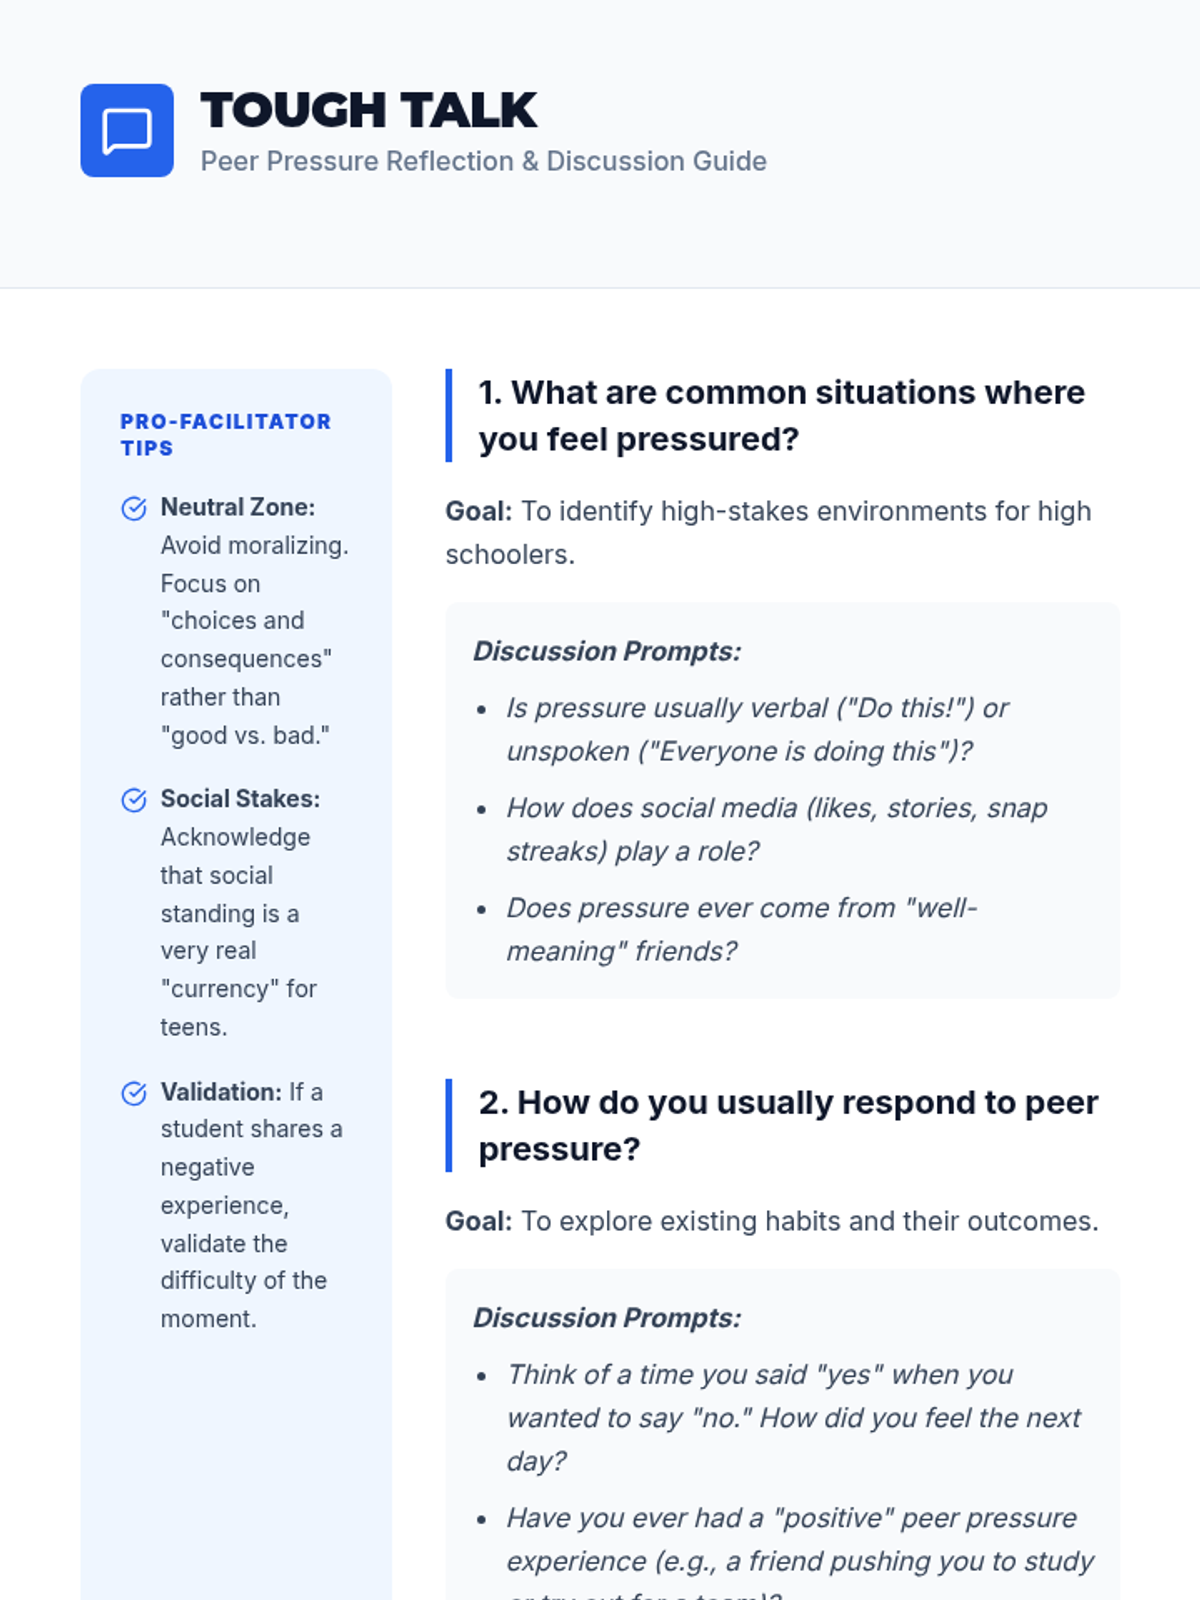Click the question 1 heading about common situations

point(781,415)
